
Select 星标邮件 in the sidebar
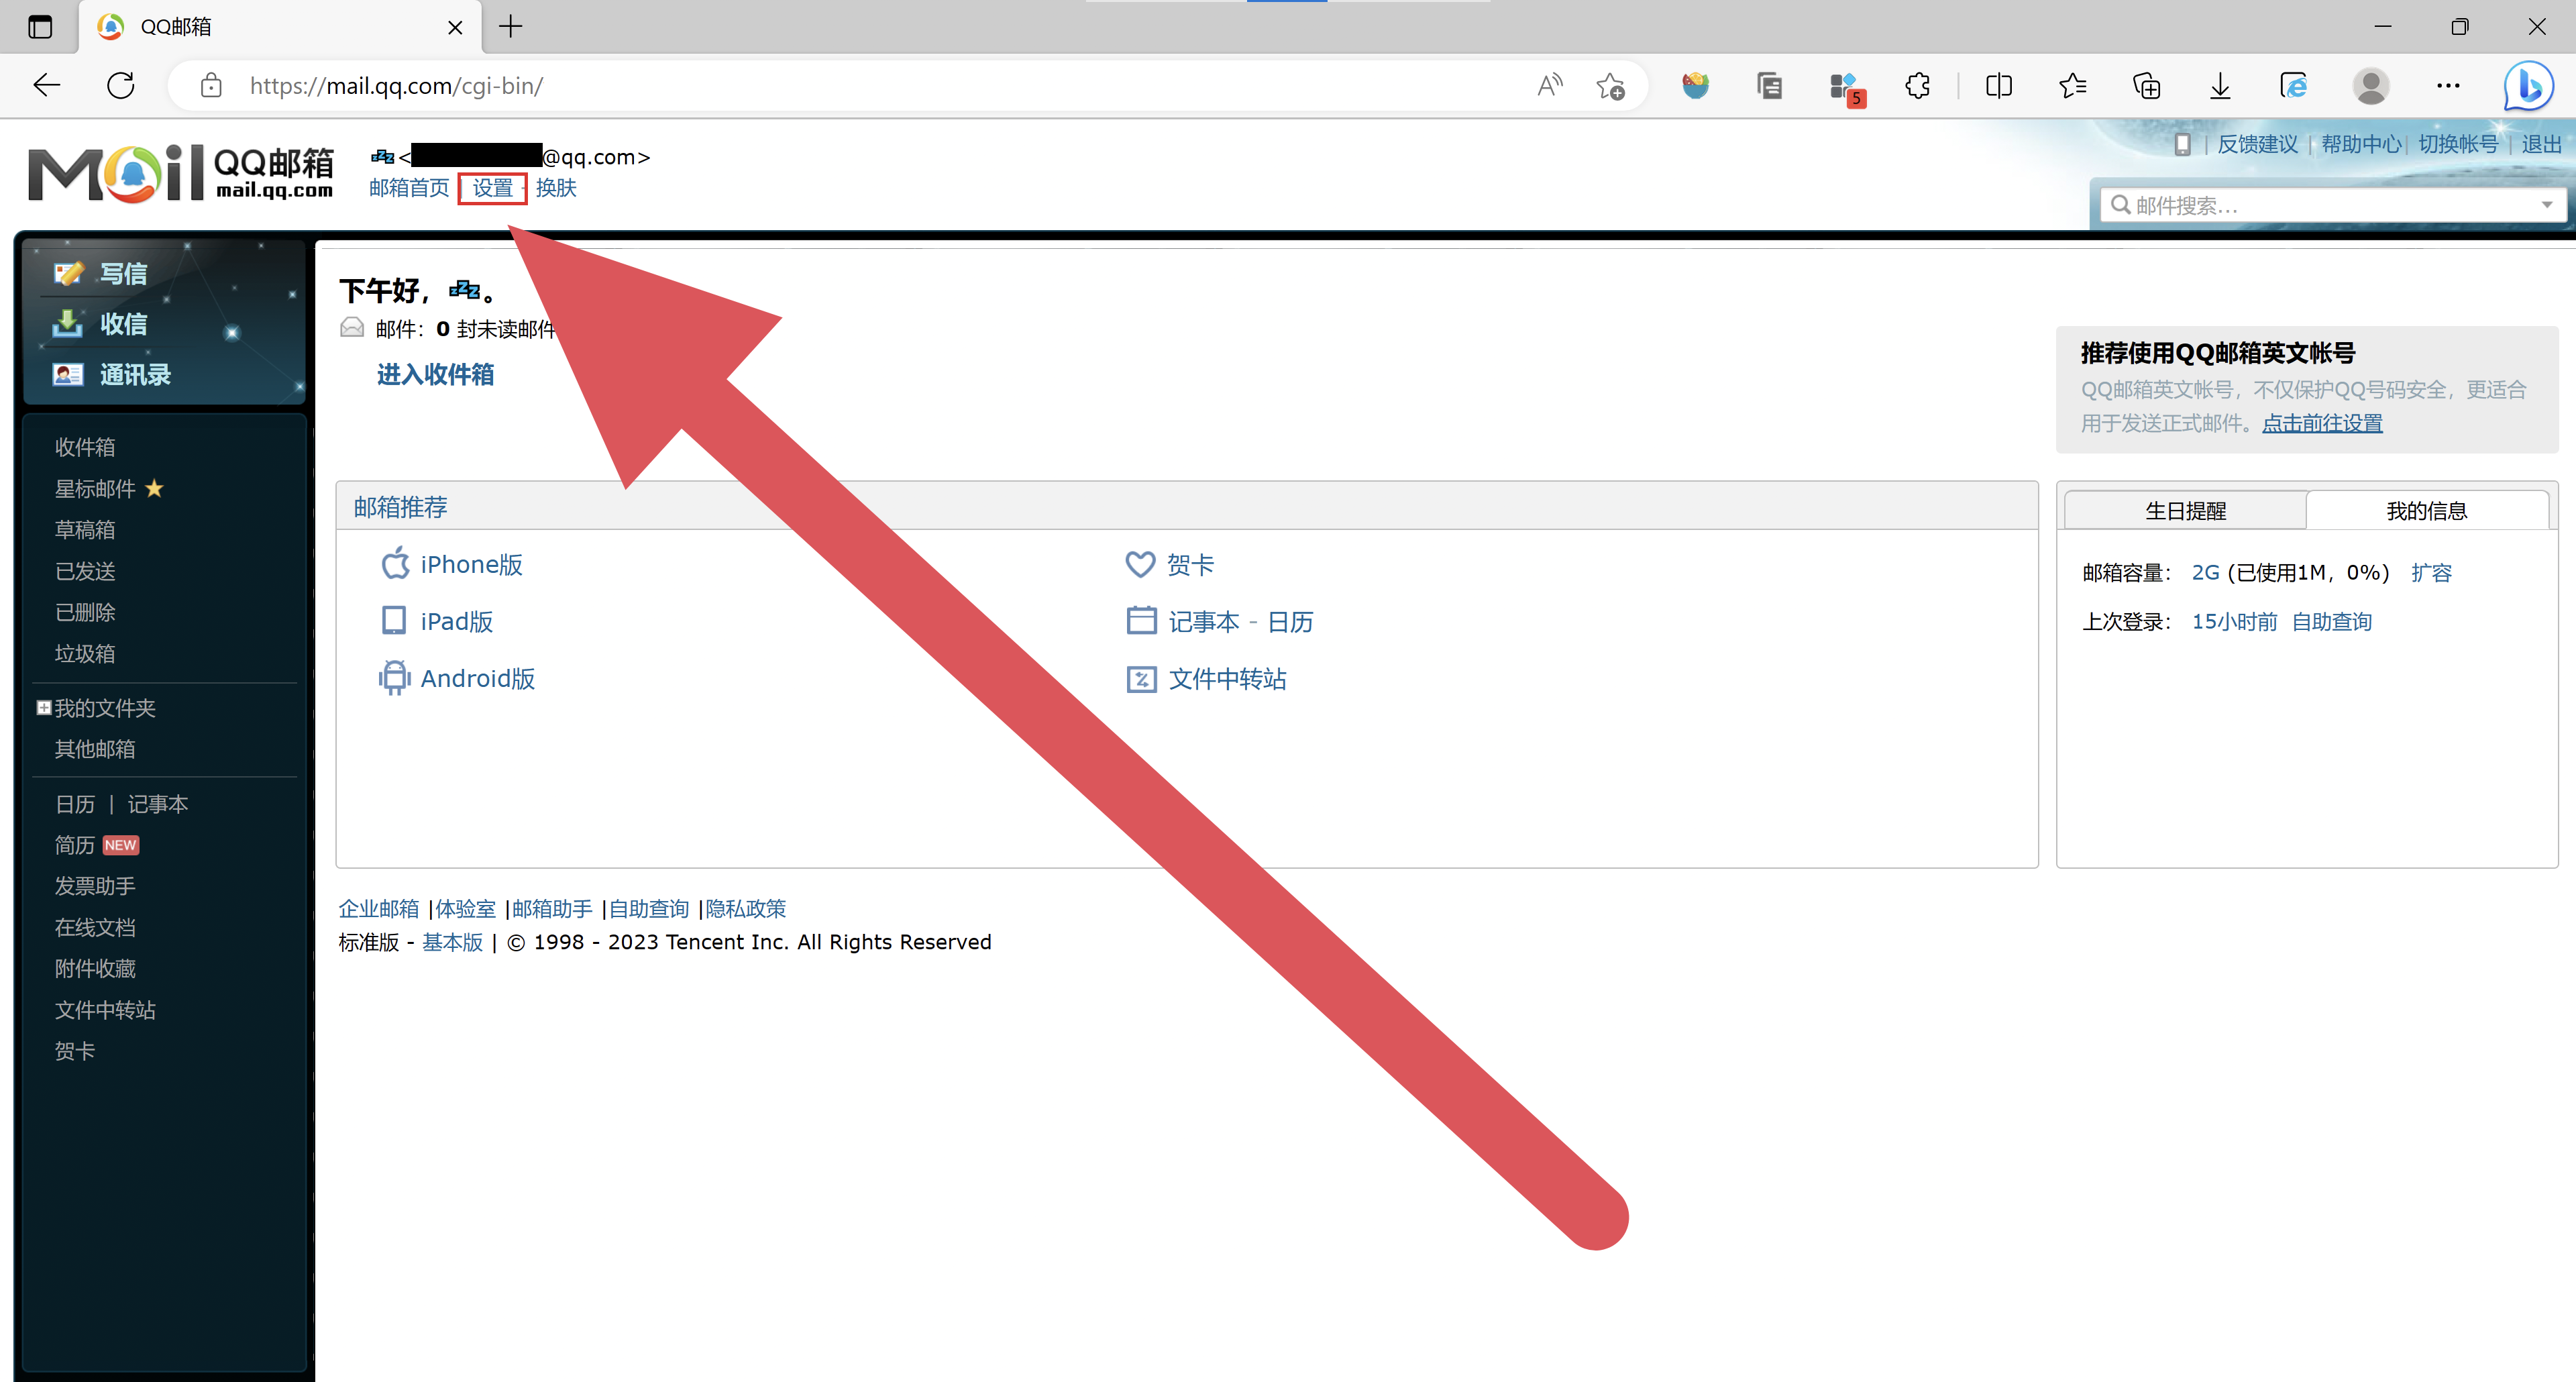(95, 489)
